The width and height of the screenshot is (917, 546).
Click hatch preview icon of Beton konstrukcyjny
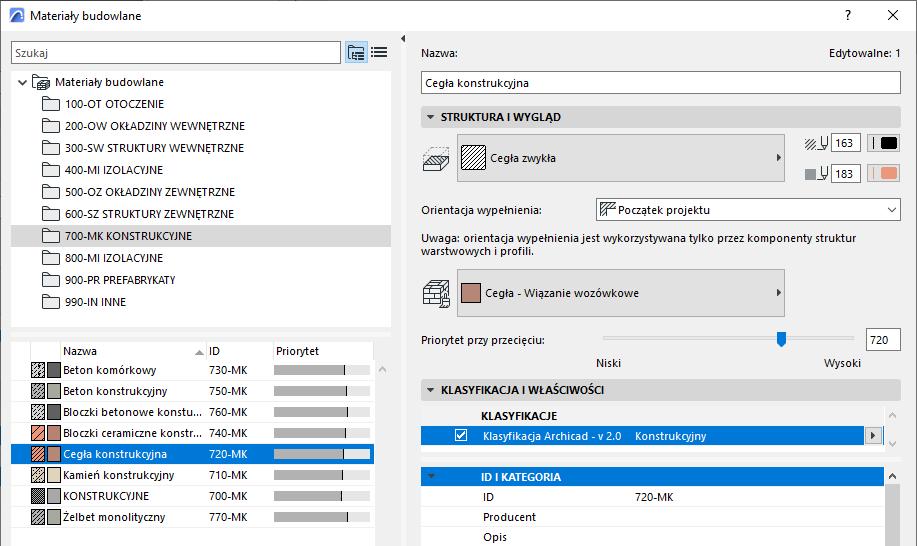[x=38, y=391]
